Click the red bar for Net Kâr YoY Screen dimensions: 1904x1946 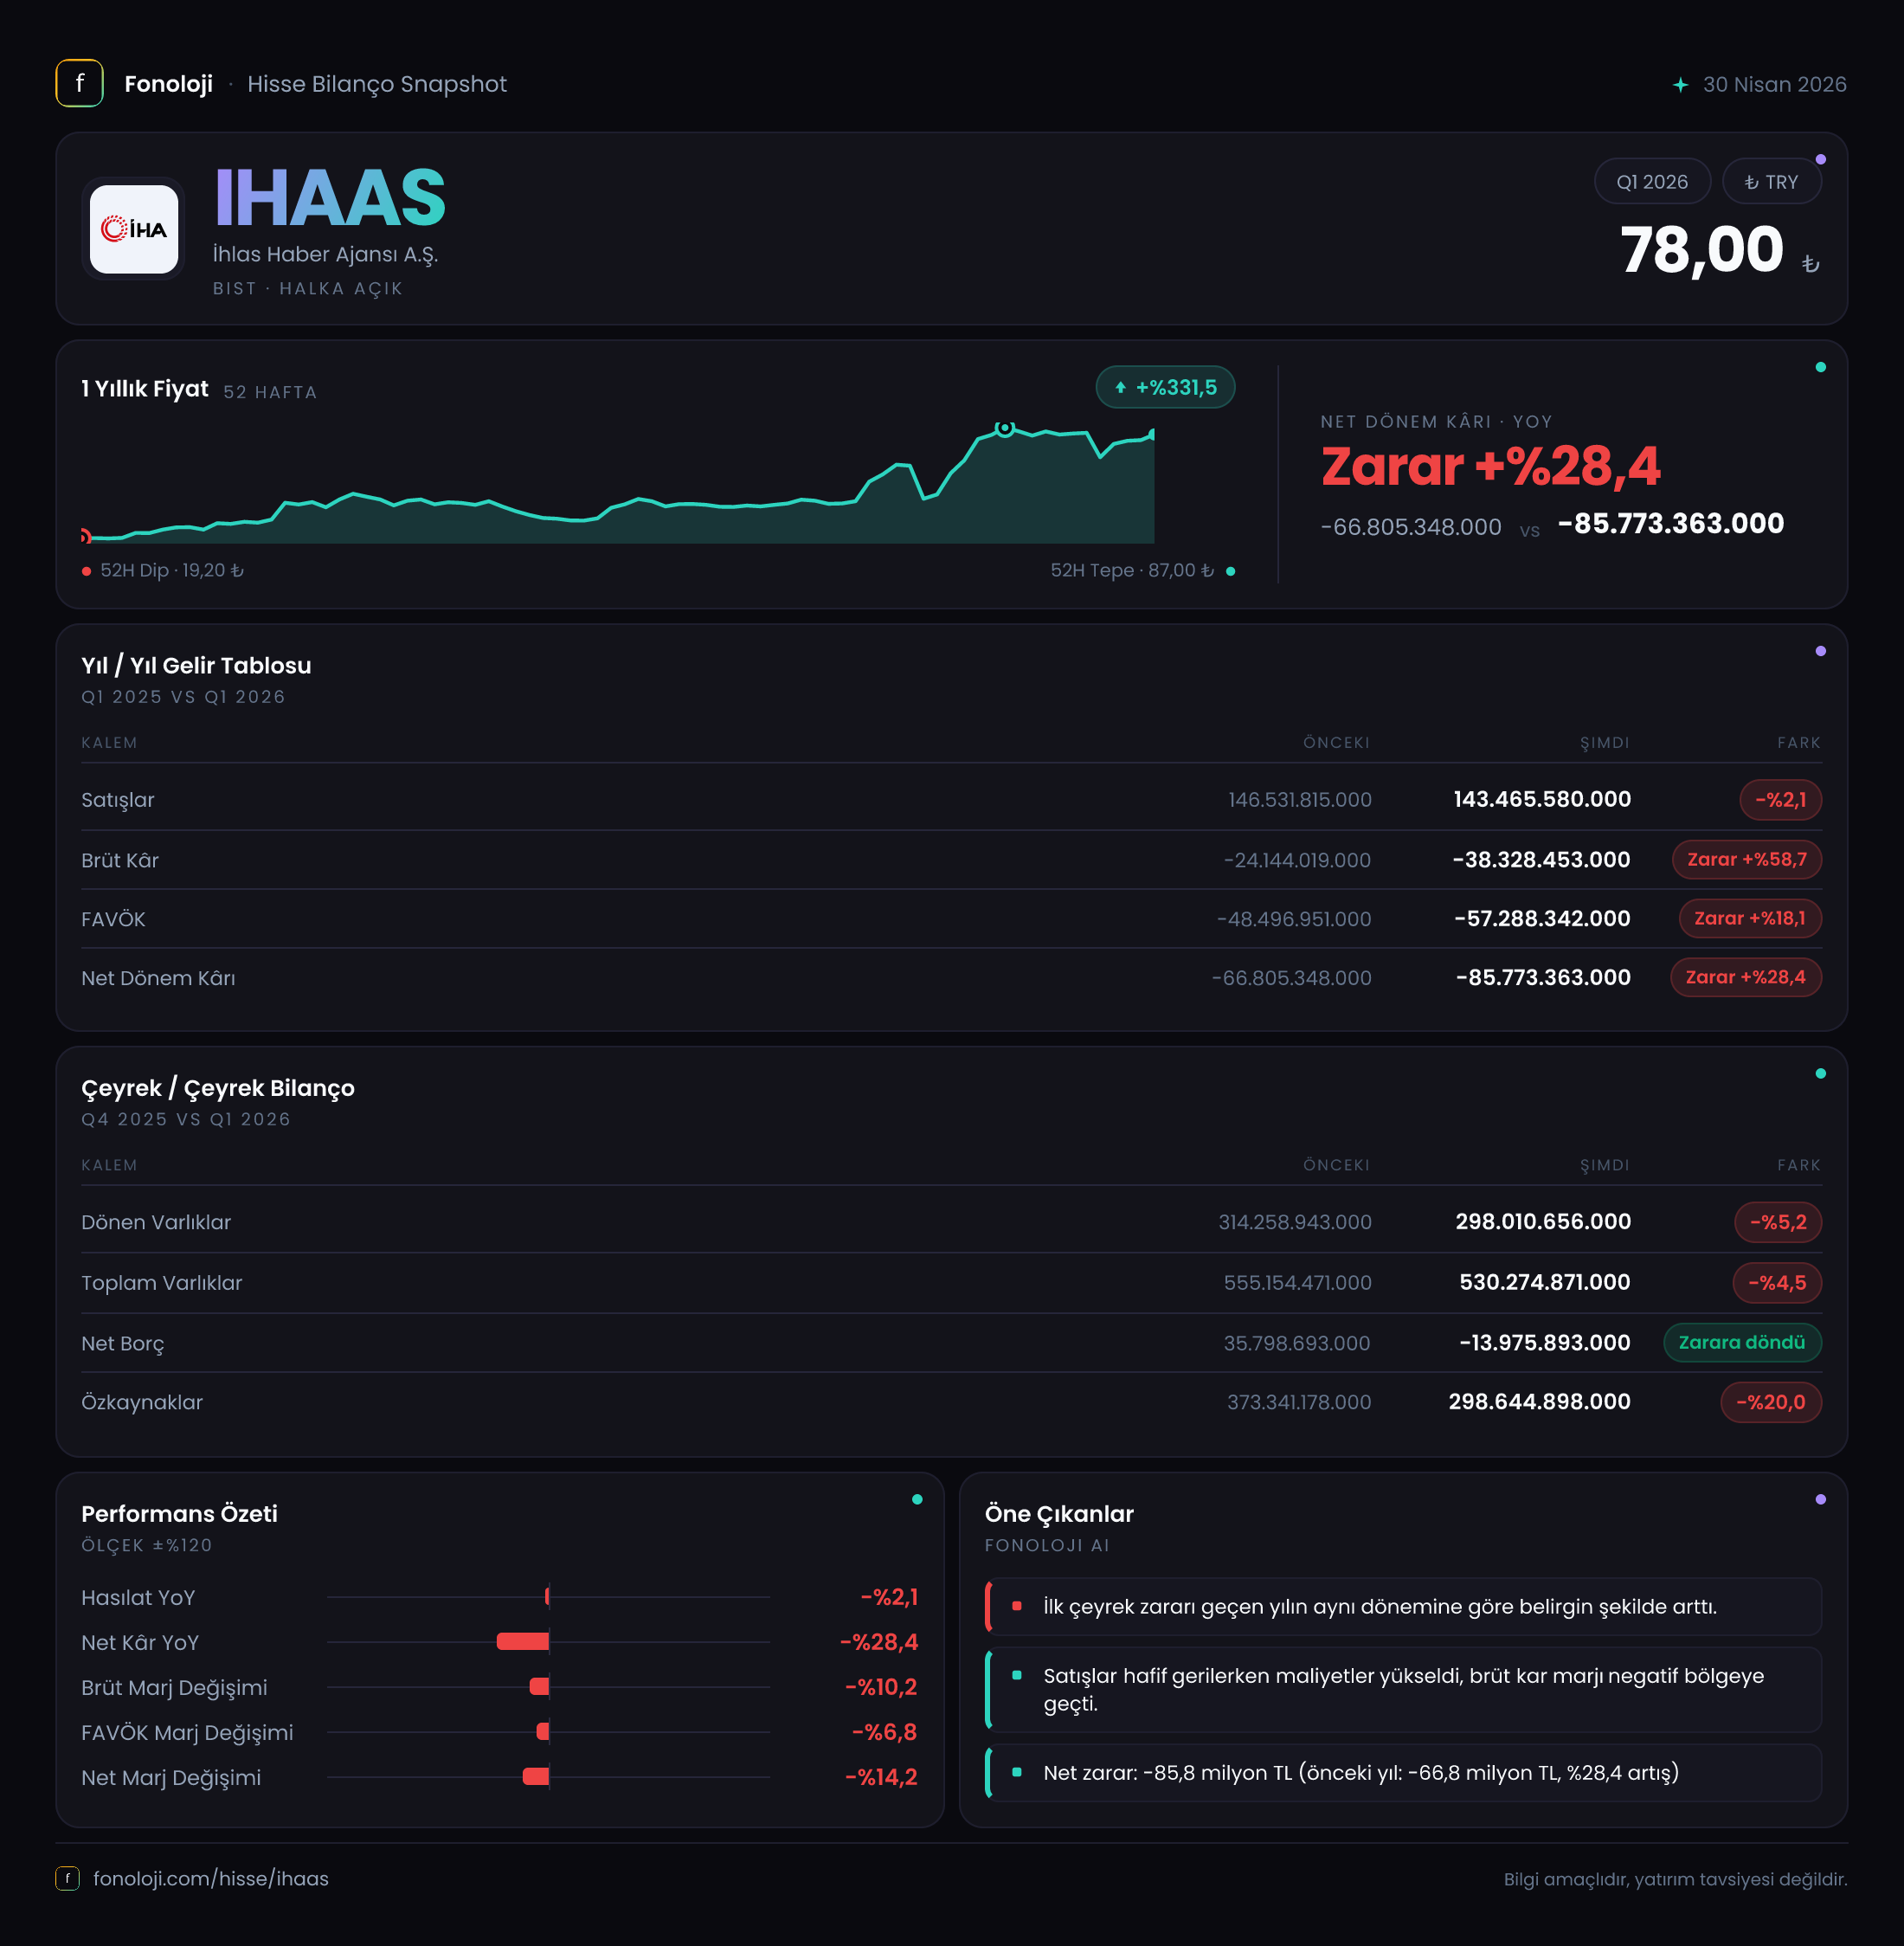[523, 1641]
